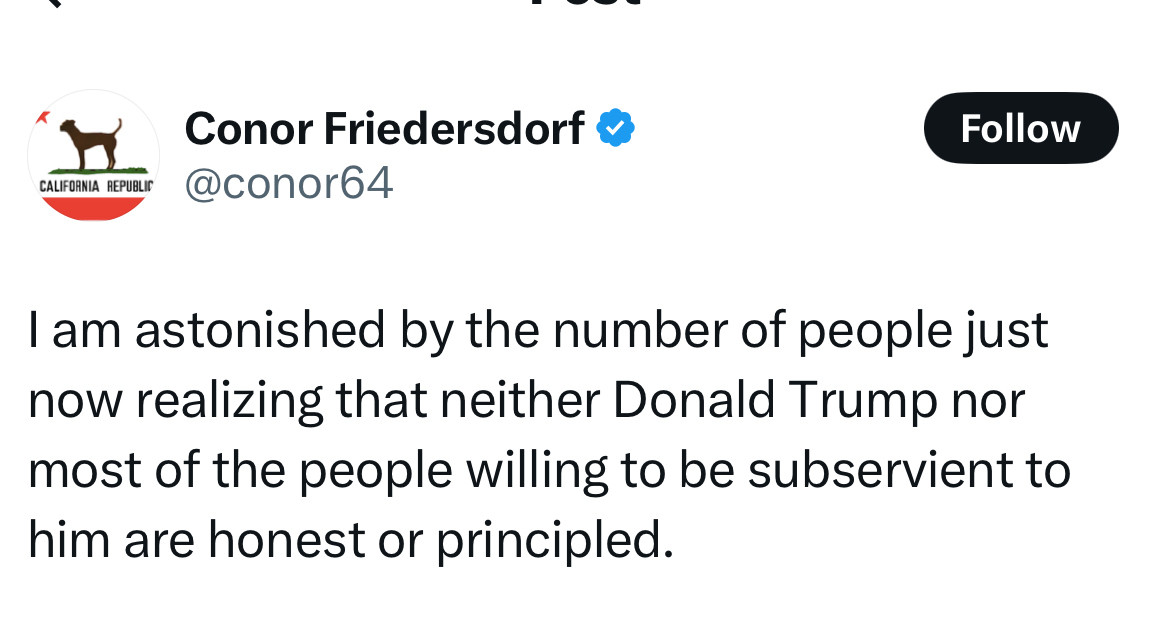Click the dog figure in the avatar
The height and width of the screenshot is (634, 1170).
tap(92, 143)
